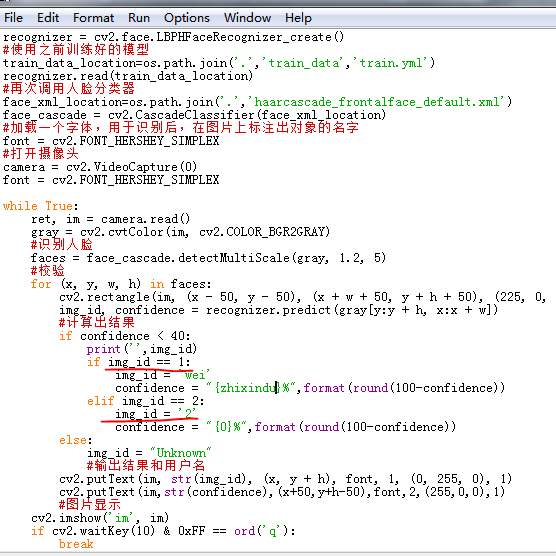Click the 'cv2.putText(im, str(img_id)' line
The width and height of the screenshot is (556, 556).
click(x=285, y=479)
